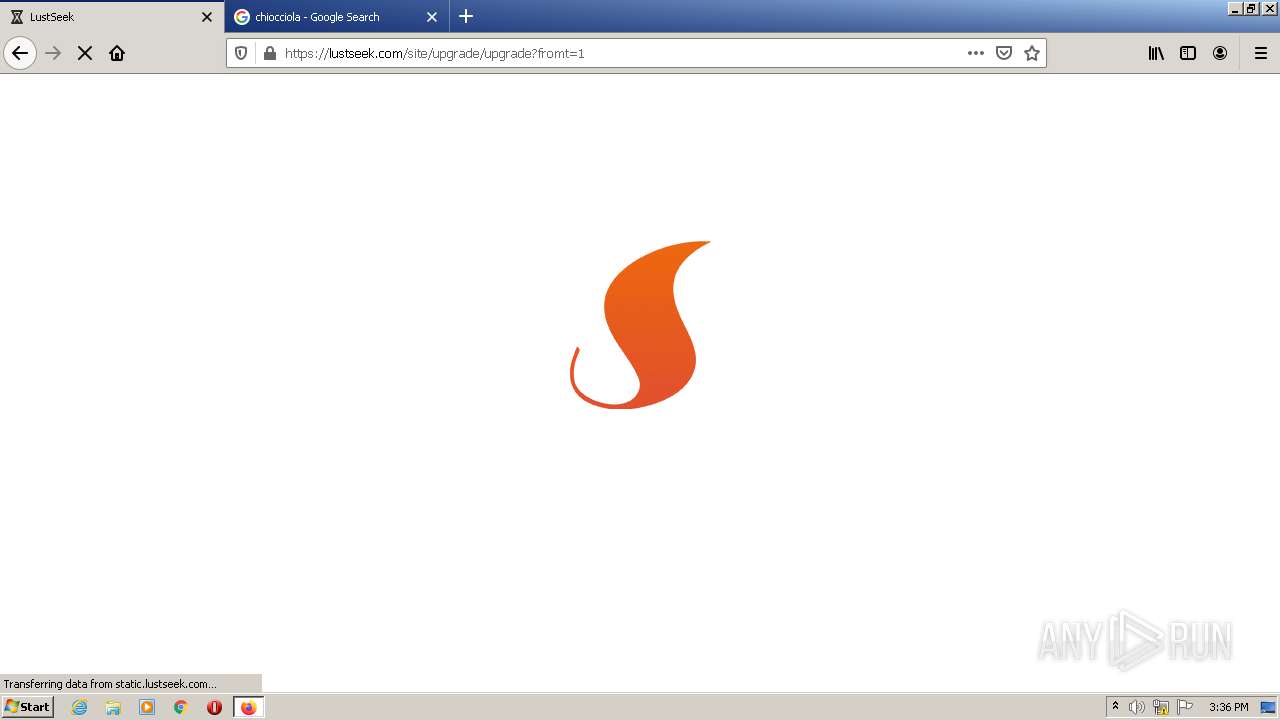Switch to the LustSeek tab

pos(112,17)
